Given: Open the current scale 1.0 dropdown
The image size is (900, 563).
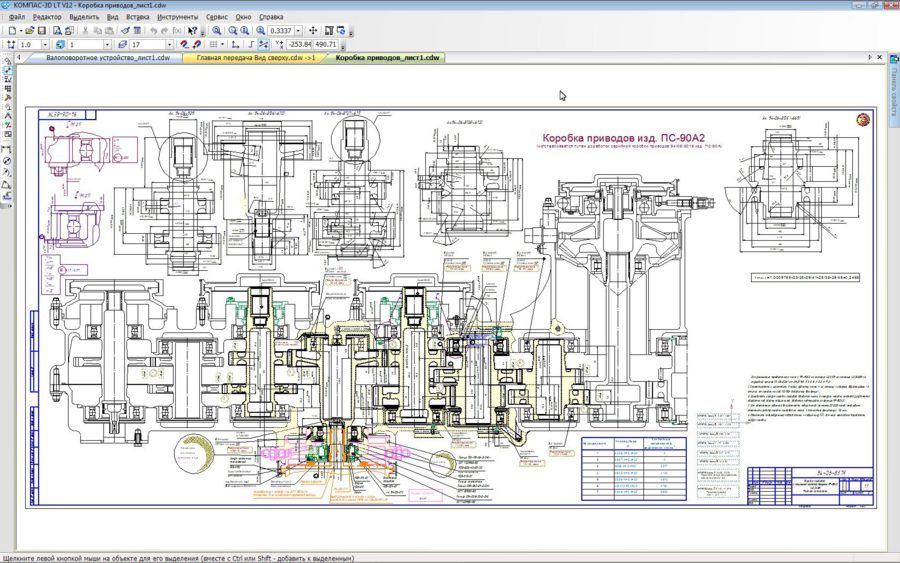Looking at the screenshot, I should click(x=46, y=45).
